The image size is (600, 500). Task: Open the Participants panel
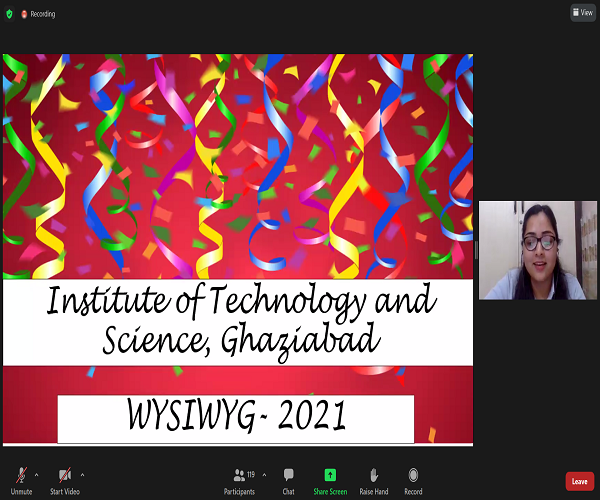click(239, 481)
